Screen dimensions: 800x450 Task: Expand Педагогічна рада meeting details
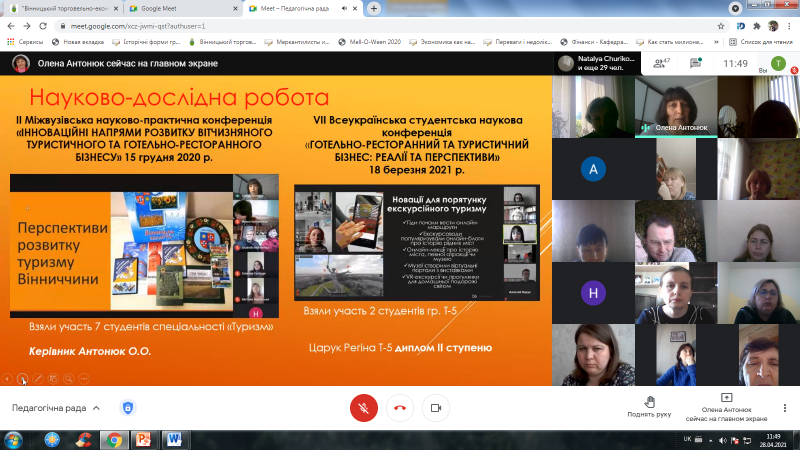(56, 408)
